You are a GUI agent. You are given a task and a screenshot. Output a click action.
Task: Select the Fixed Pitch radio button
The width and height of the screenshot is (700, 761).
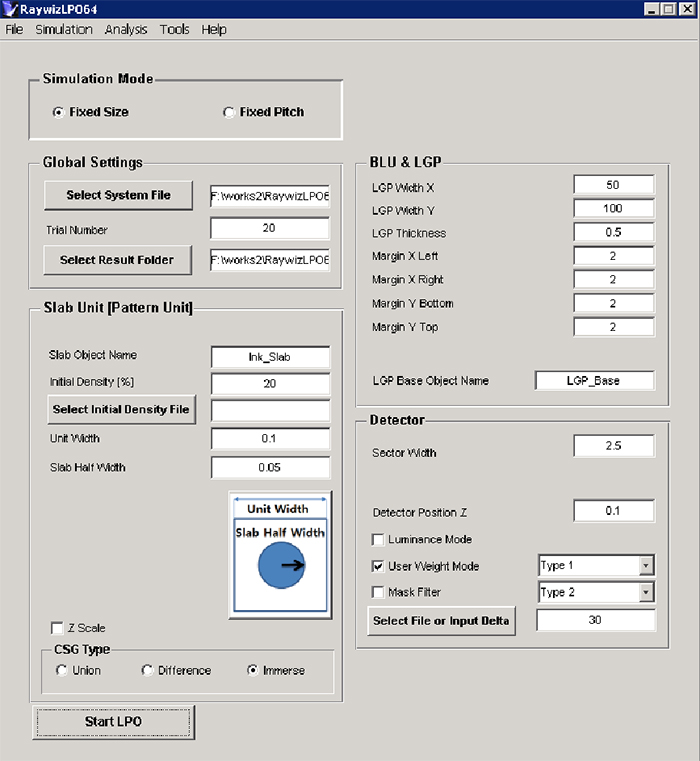pyautogui.click(x=229, y=112)
